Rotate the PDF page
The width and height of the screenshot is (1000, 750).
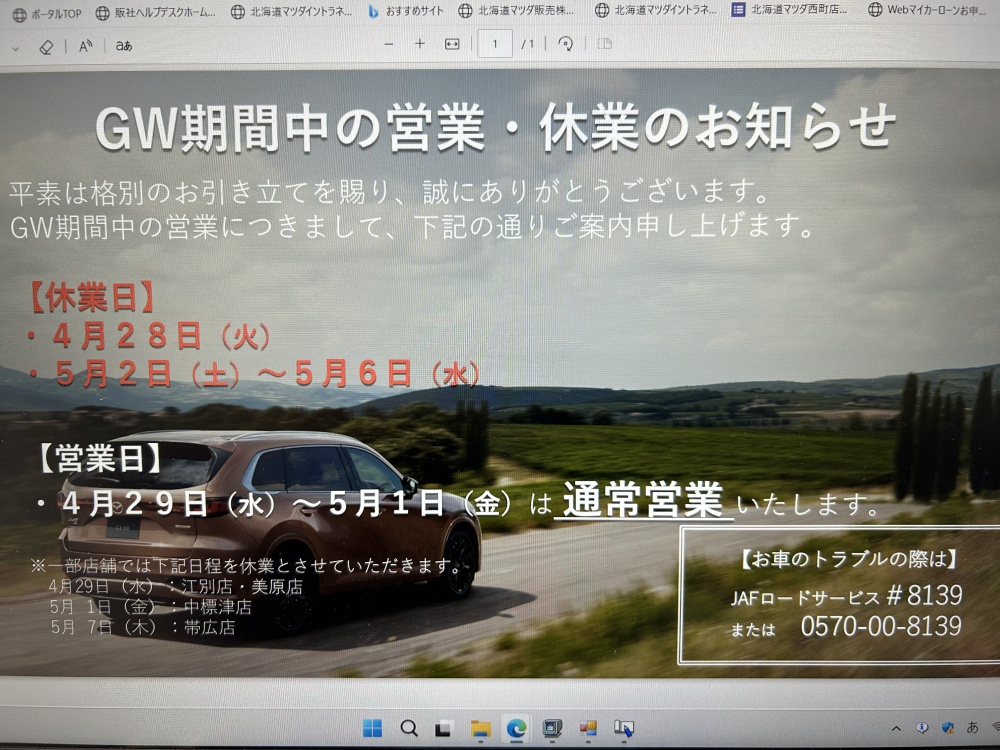[x=566, y=44]
